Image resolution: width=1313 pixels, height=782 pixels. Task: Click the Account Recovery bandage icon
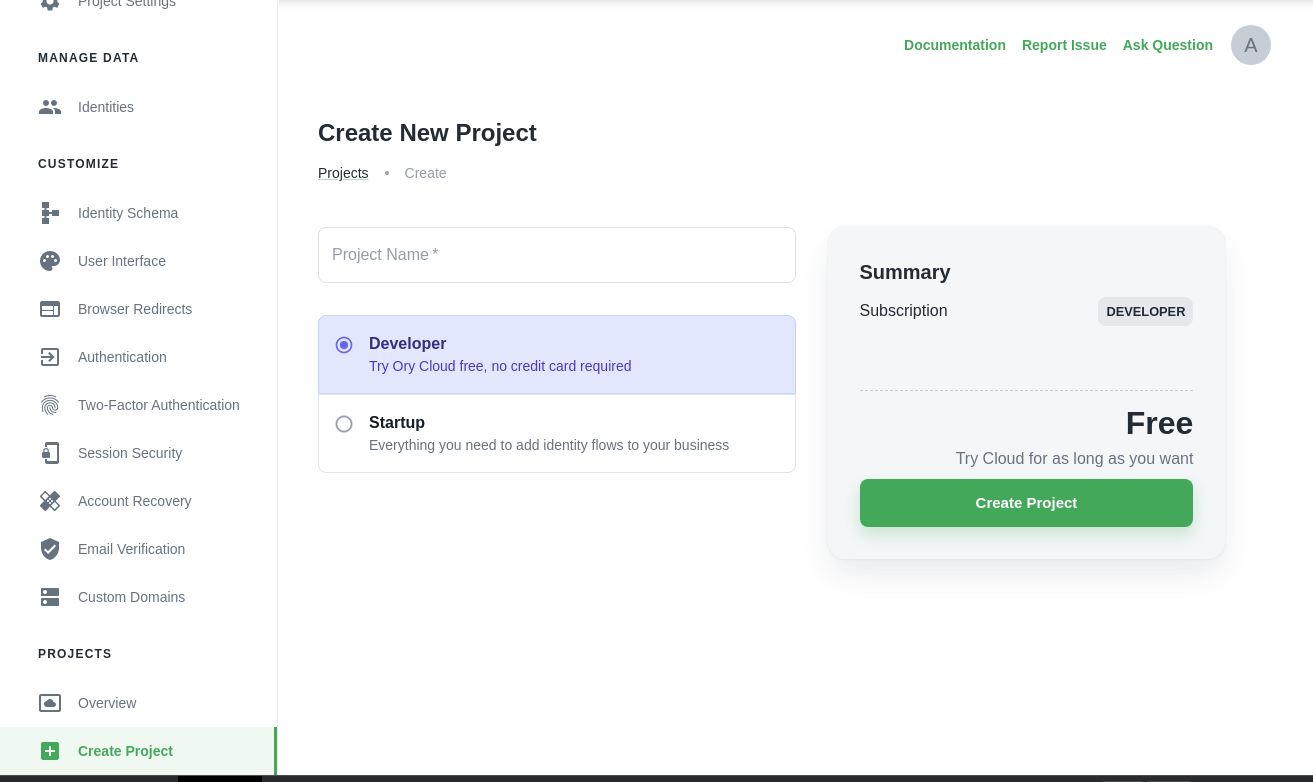point(50,501)
